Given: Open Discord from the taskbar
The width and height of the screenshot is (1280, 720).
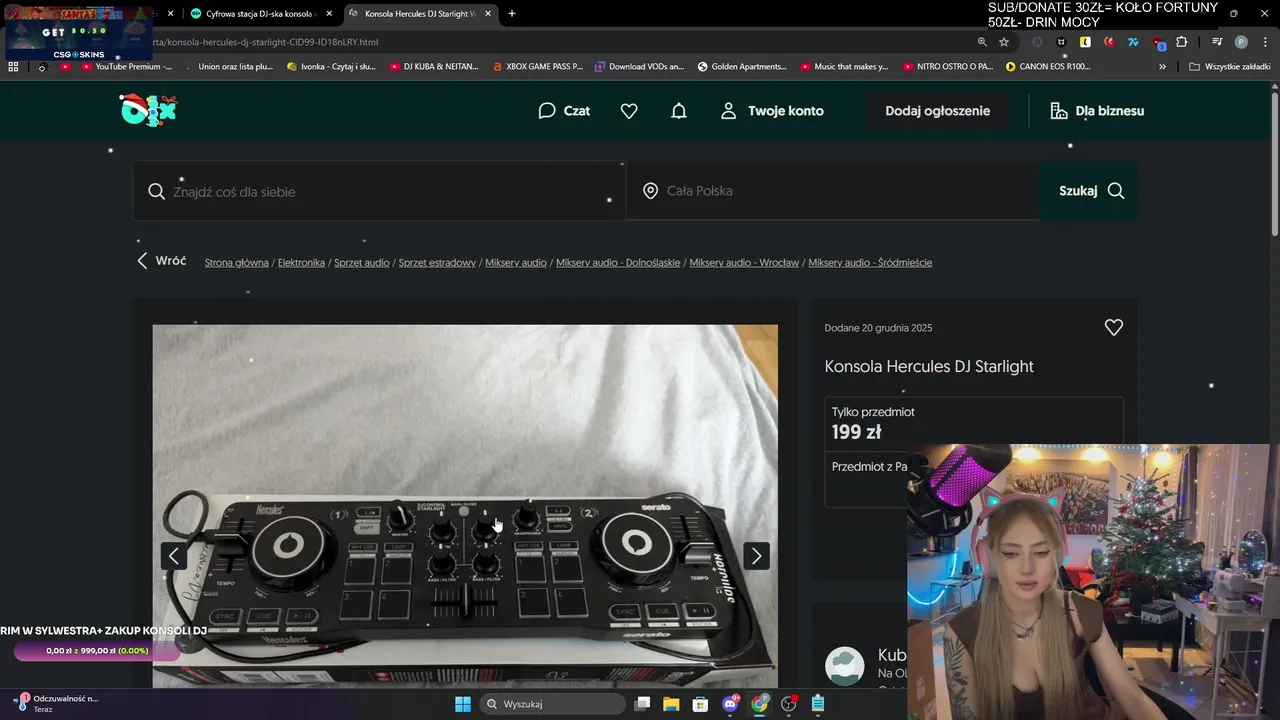Looking at the screenshot, I should pyautogui.click(x=731, y=704).
